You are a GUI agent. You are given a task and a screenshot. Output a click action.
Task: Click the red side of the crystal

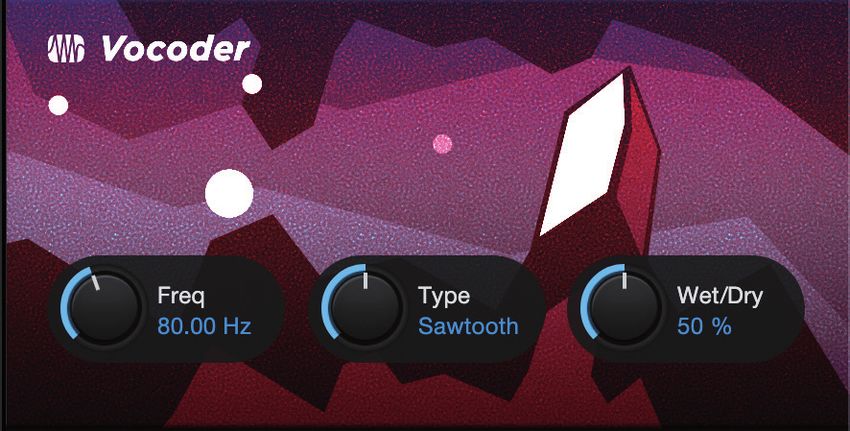pyautogui.click(x=640, y=163)
